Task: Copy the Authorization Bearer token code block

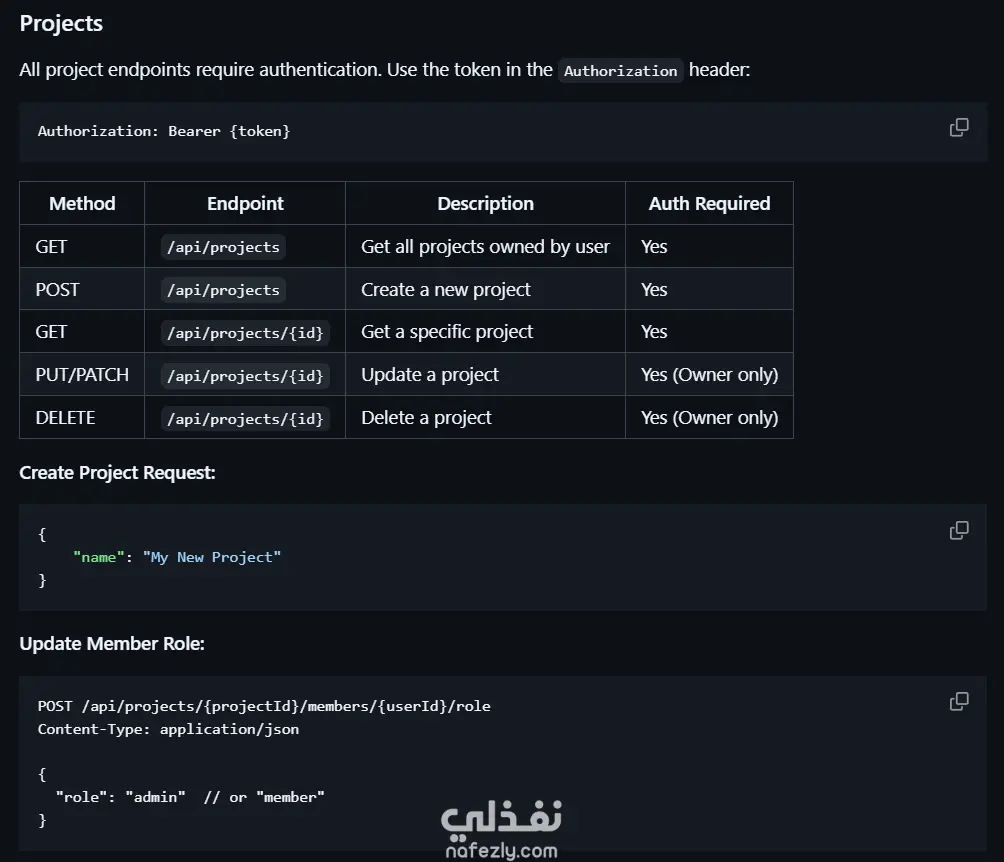Action: tap(958, 128)
